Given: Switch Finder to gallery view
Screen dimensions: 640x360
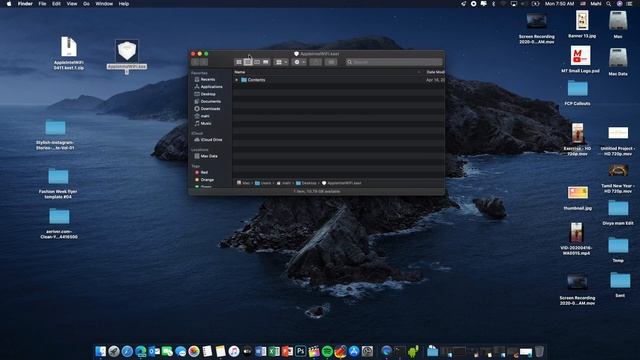Looking at the screenshot, I should coord(266,62).
